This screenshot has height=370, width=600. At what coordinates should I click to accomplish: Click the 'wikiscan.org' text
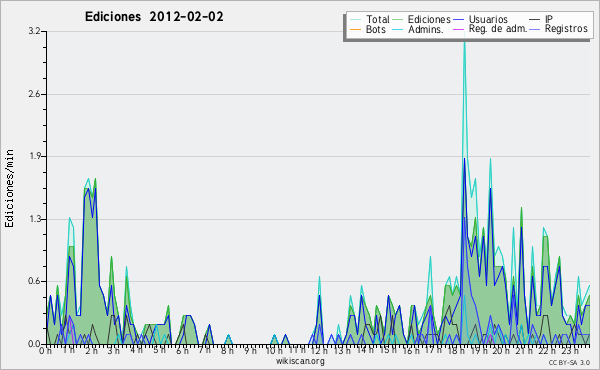pos(300,361)
